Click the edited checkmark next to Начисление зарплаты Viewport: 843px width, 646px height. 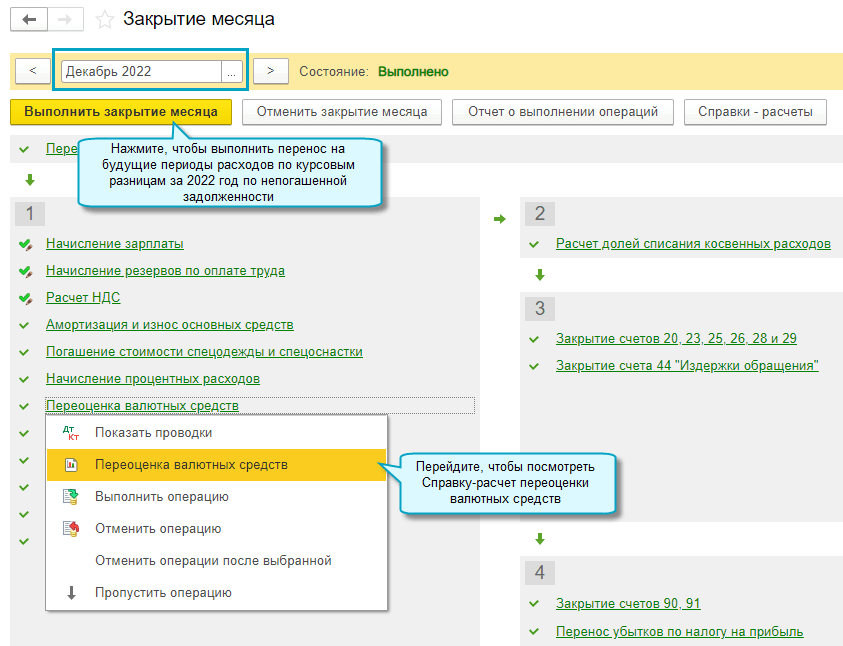pos(25,245)
